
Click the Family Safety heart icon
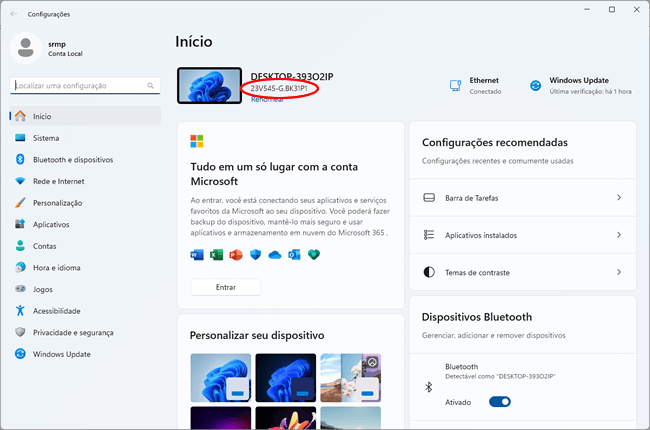pos(314,255)
